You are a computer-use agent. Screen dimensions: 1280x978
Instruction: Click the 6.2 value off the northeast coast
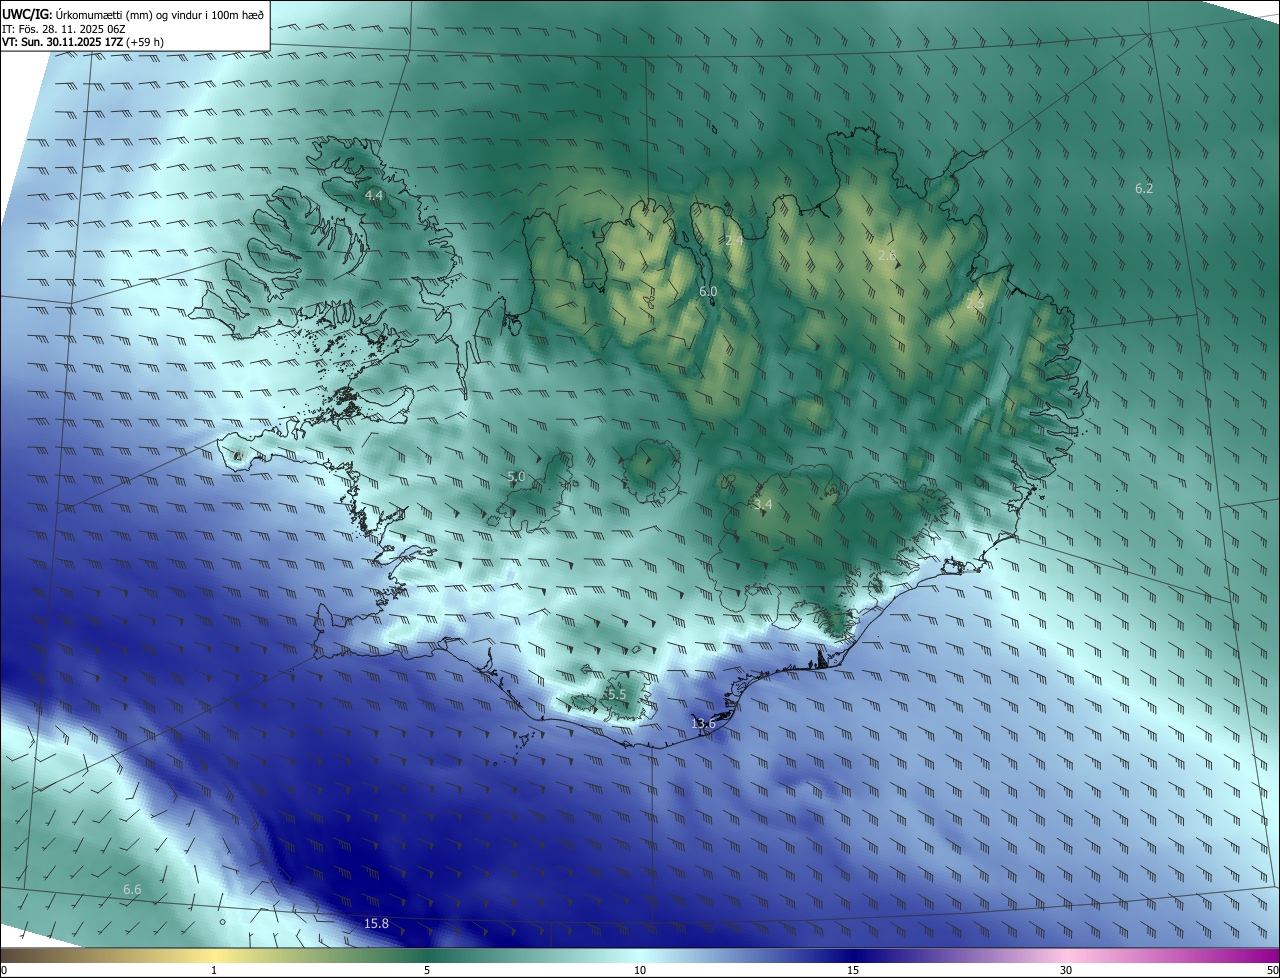[x=1144, y=188]
